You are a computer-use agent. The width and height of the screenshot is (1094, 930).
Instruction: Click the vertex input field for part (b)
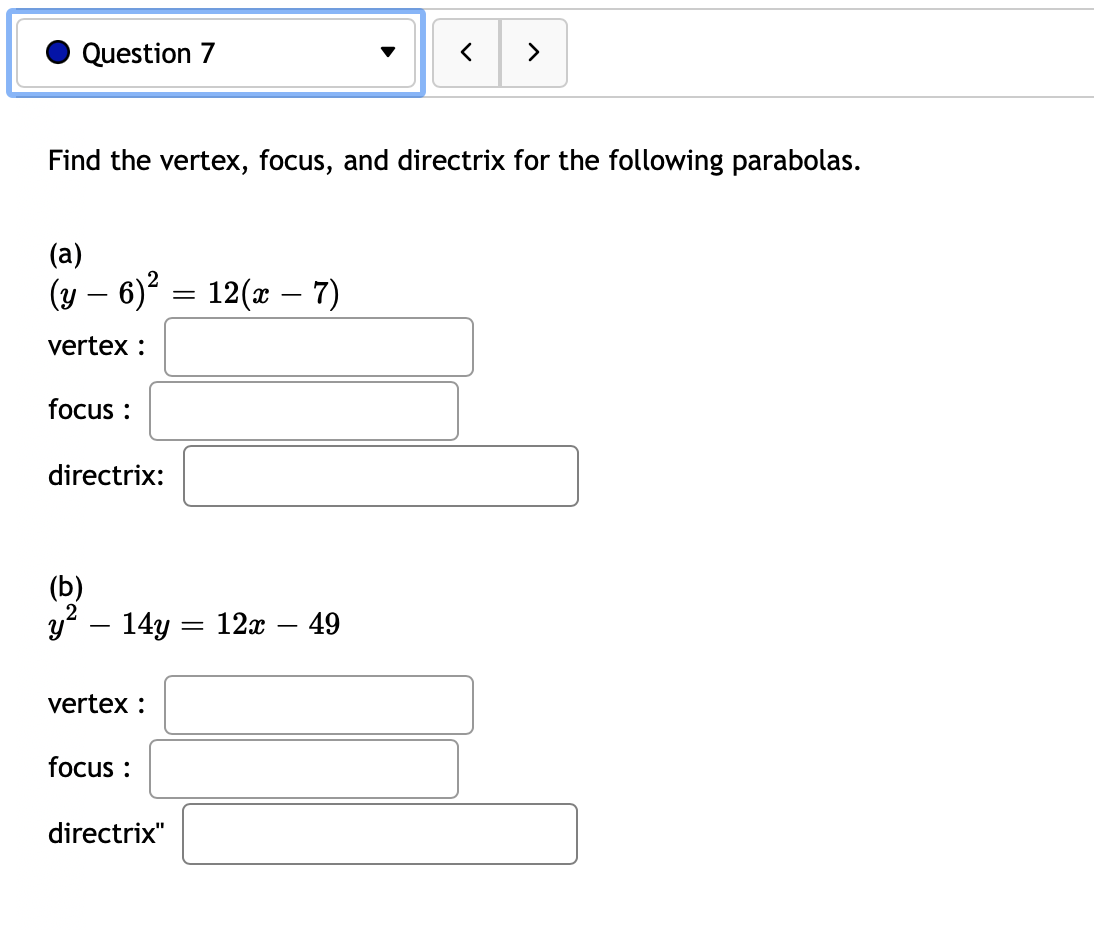pos(318,705)
